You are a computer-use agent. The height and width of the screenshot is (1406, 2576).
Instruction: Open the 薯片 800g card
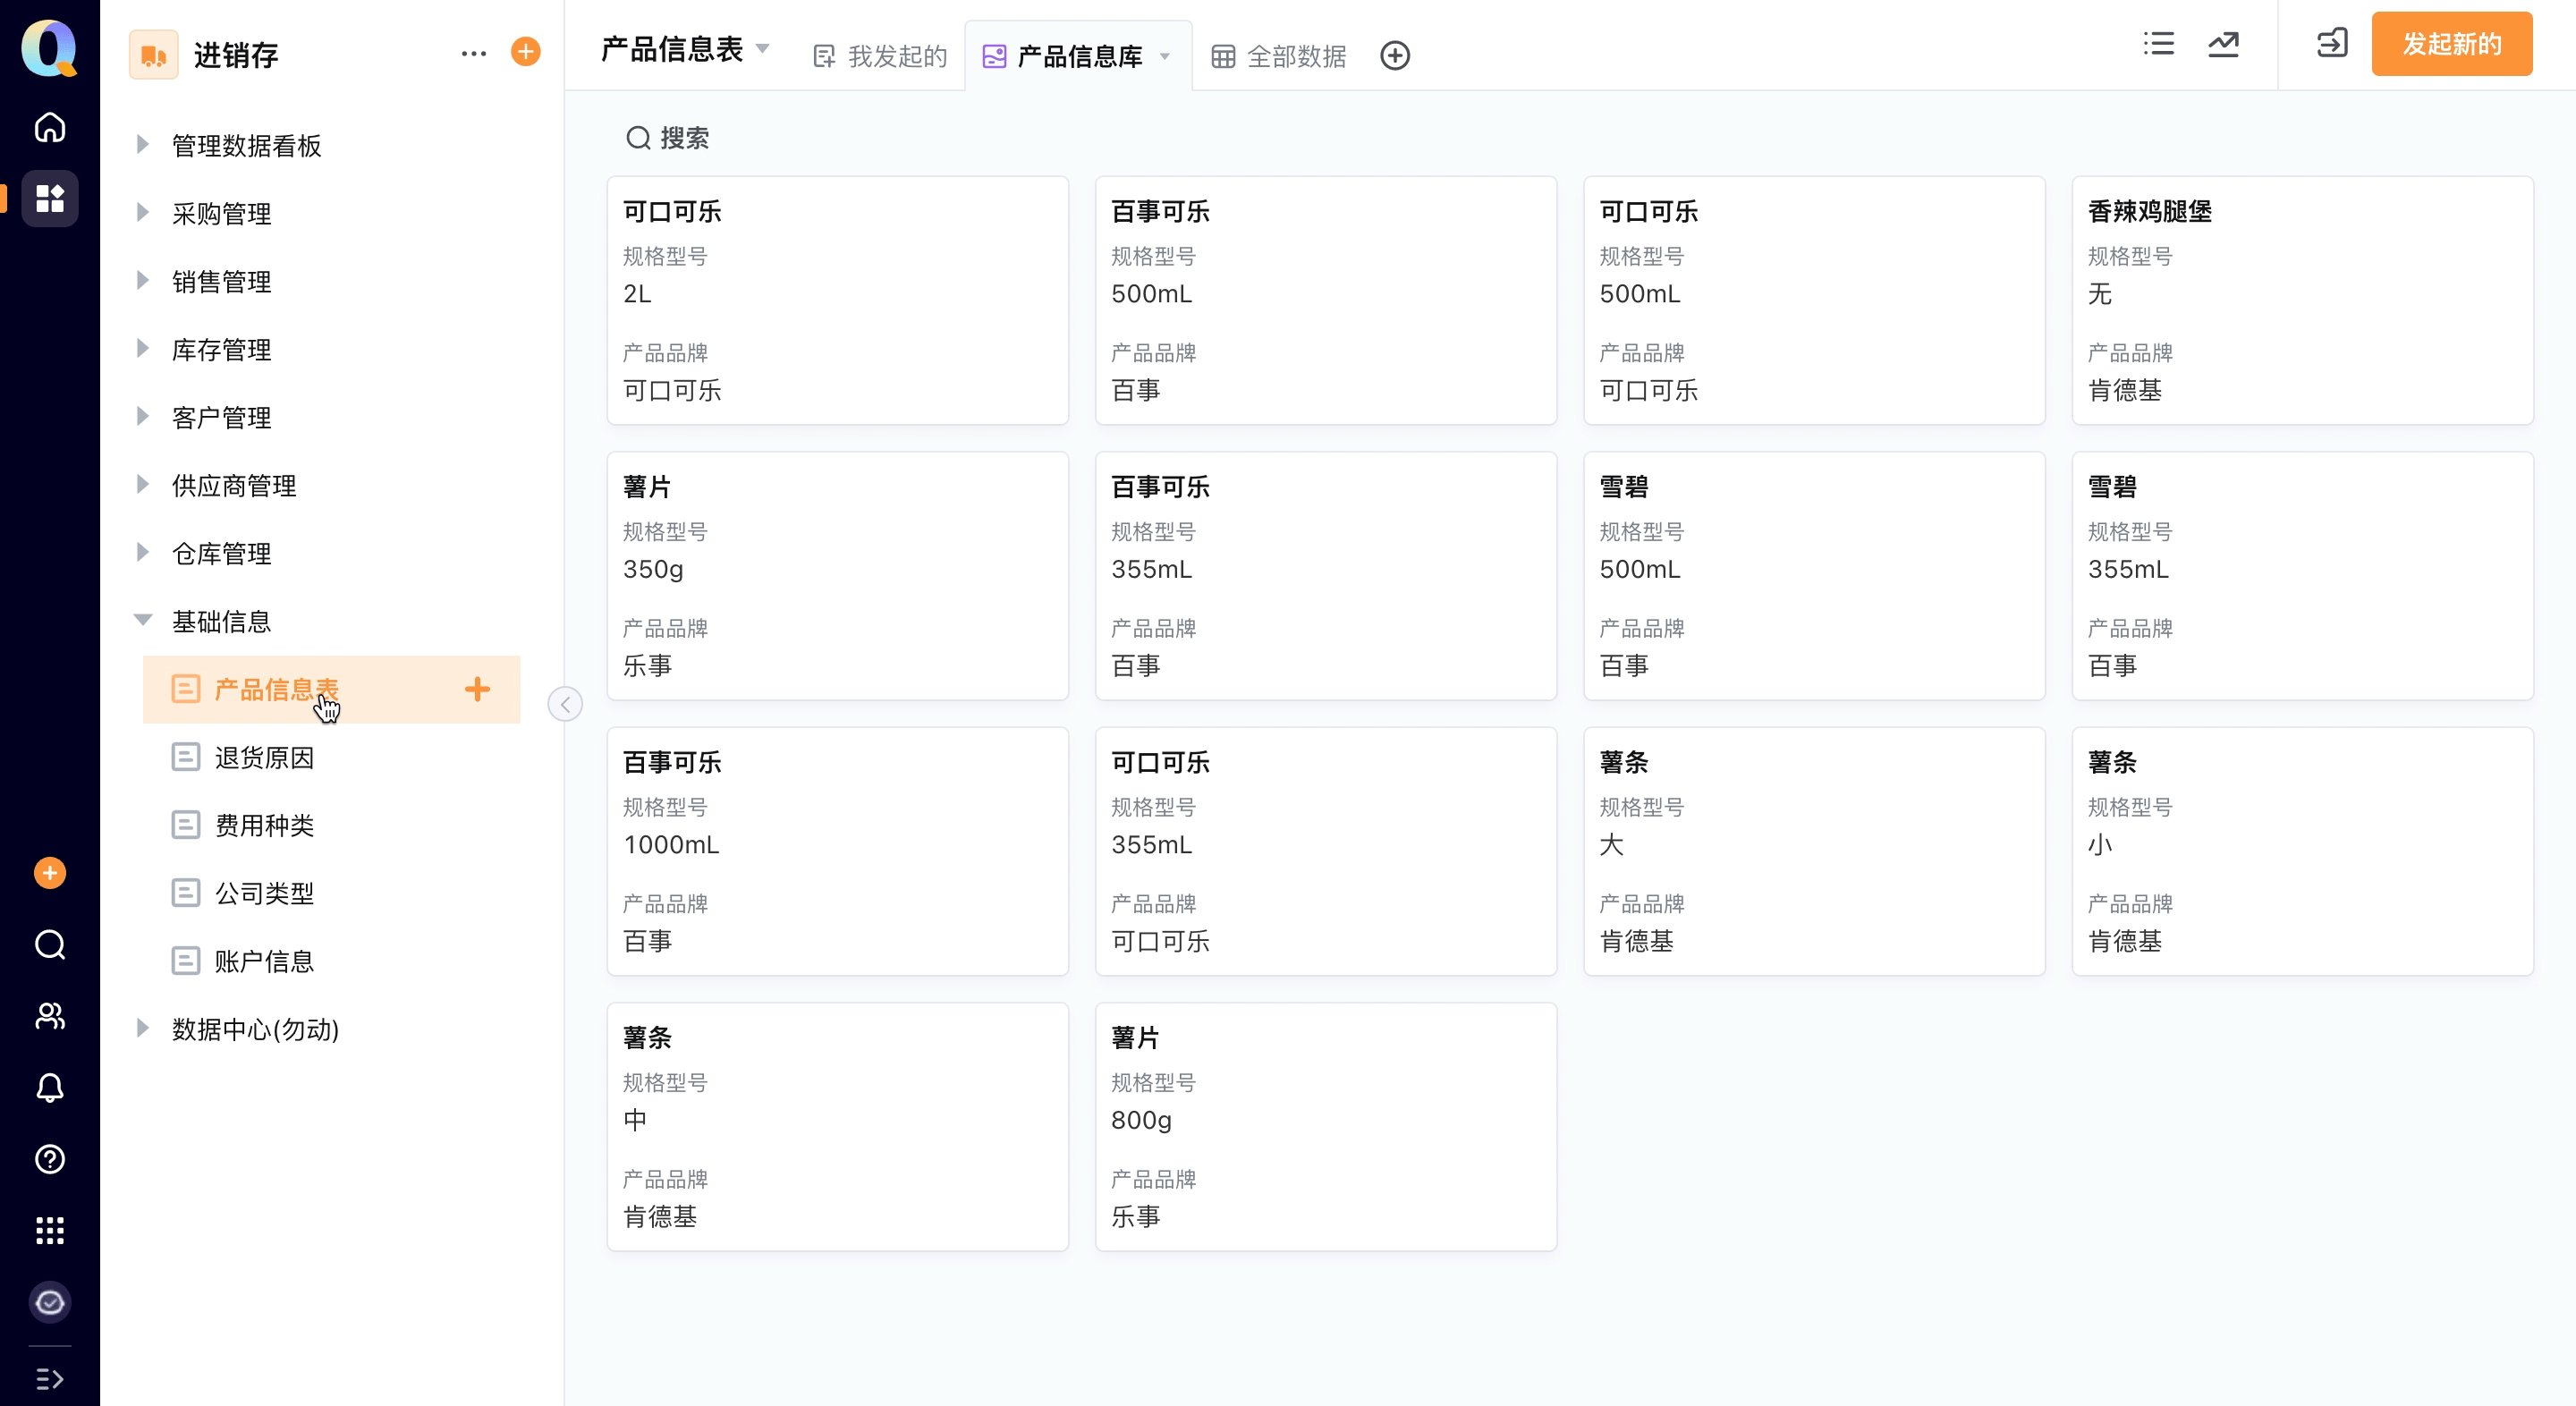[x=1326, y=1126]
